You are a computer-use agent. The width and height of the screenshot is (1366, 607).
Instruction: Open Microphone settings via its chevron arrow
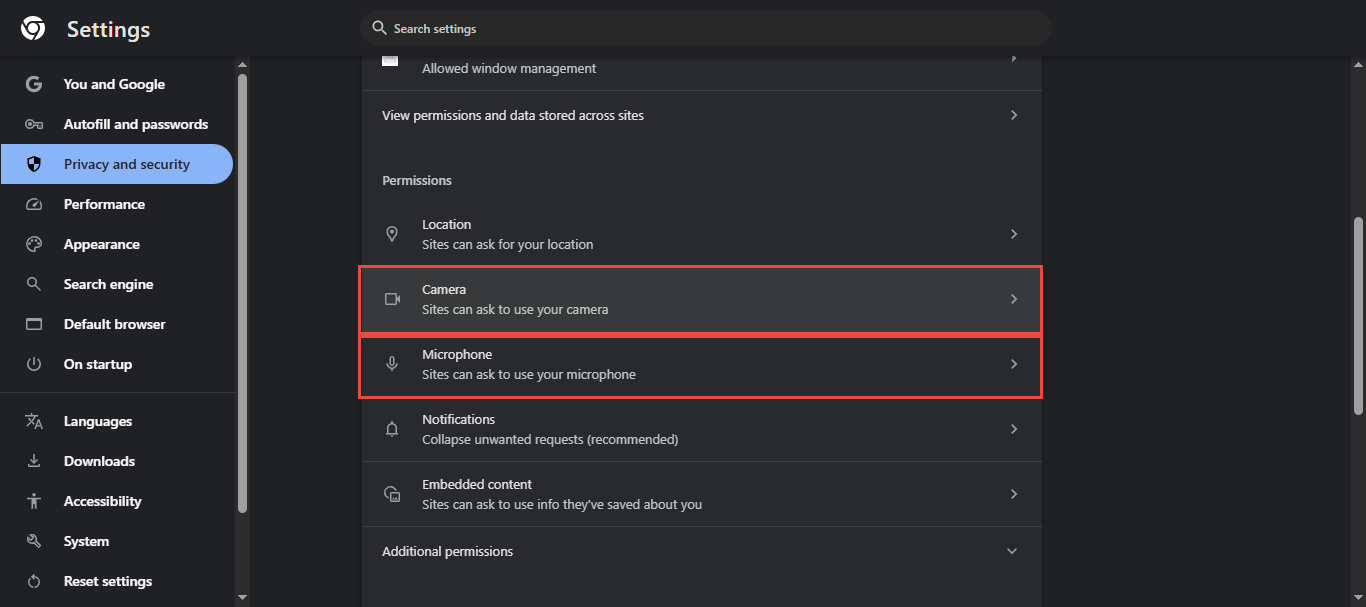click(1013, 364)
